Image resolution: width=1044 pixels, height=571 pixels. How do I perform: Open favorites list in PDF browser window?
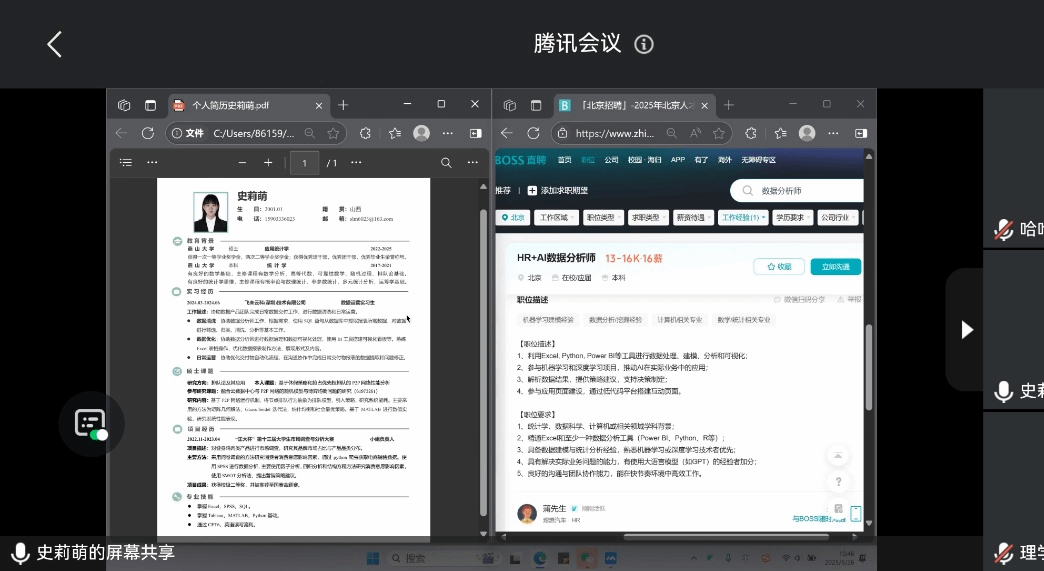point(395,133)
